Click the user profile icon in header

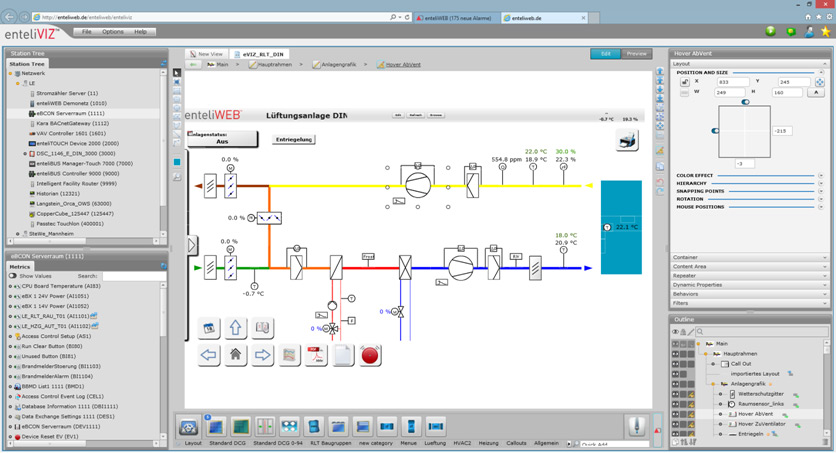coord(809,31)
